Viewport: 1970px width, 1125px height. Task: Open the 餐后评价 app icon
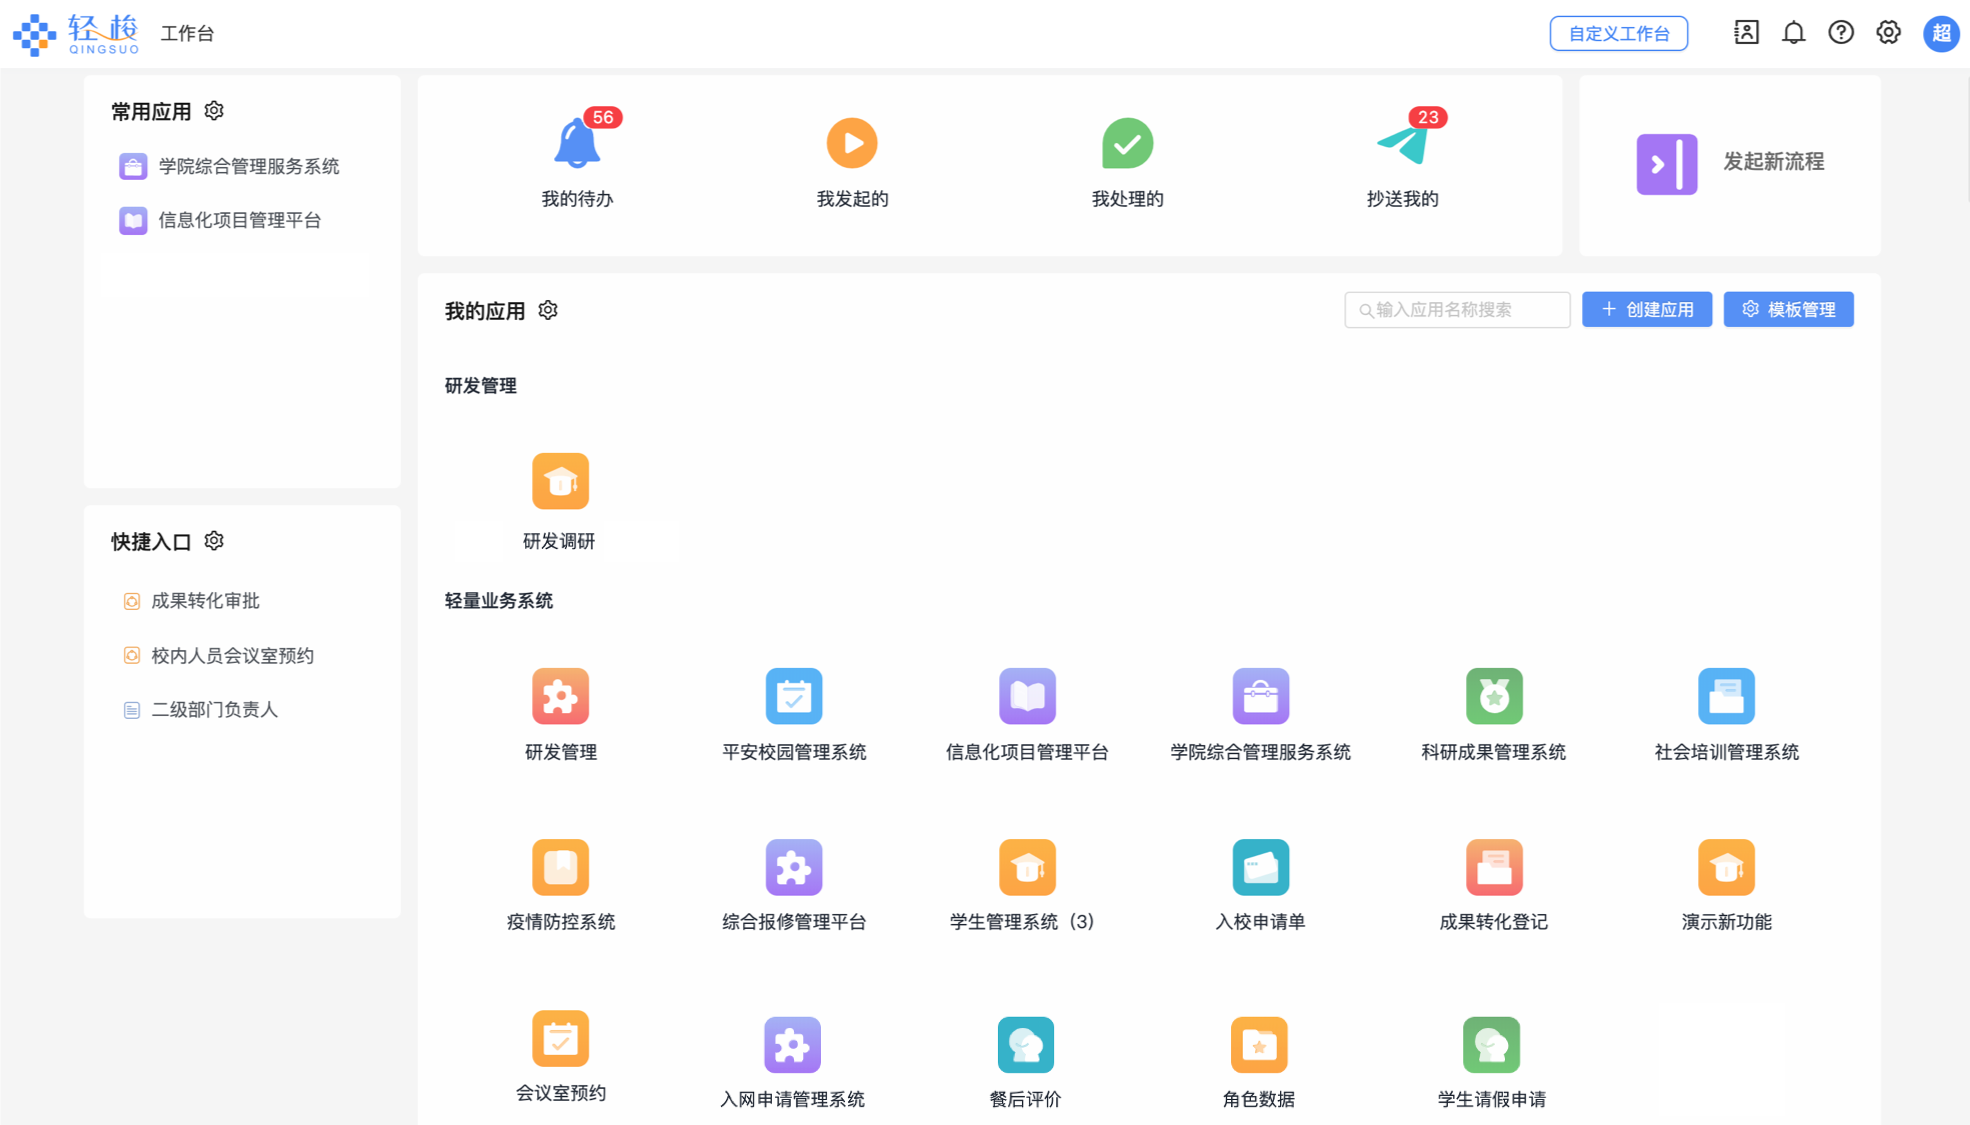[1025, 1044]
